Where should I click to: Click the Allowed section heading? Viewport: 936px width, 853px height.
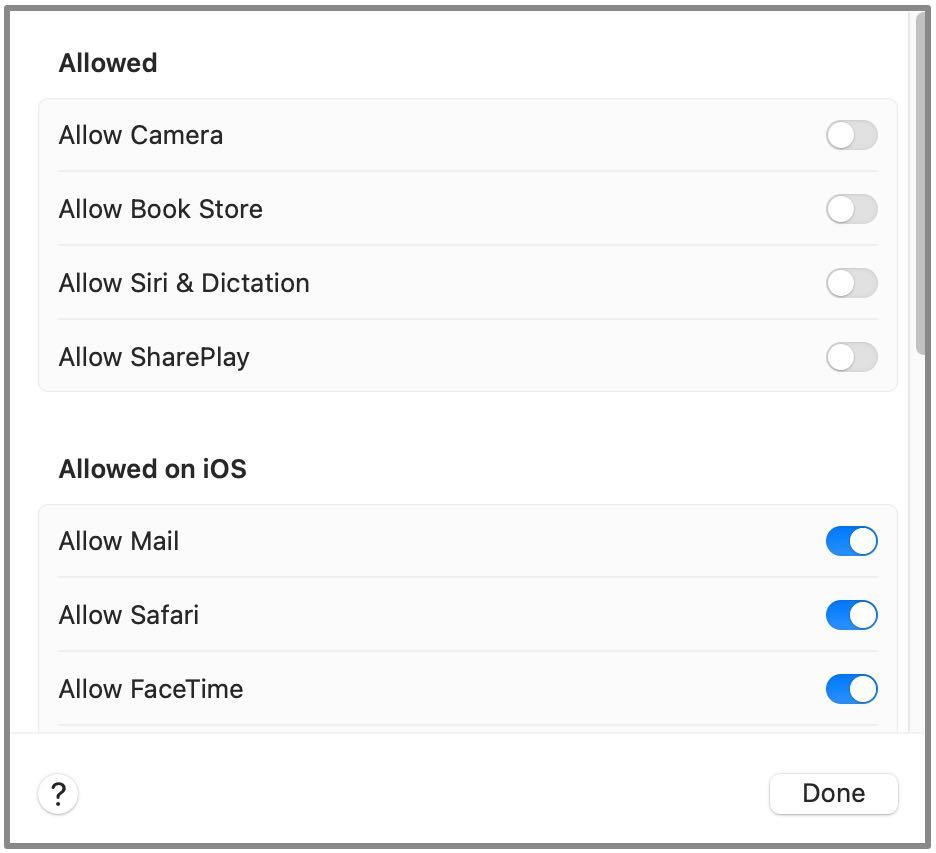108,63
